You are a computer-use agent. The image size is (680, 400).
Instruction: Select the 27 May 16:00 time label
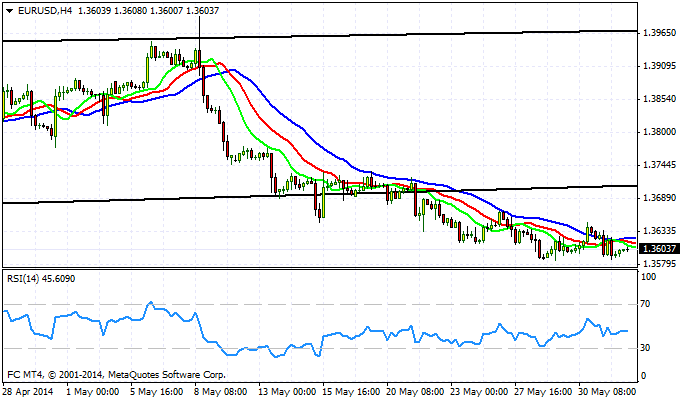(543, 392)
